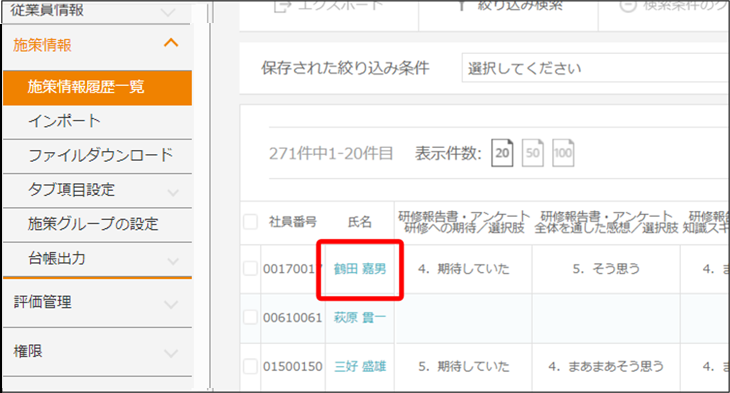Open 施策グループの設定 menu item
The height and width of the screenshot is (393, 730).
pos(97,224)
